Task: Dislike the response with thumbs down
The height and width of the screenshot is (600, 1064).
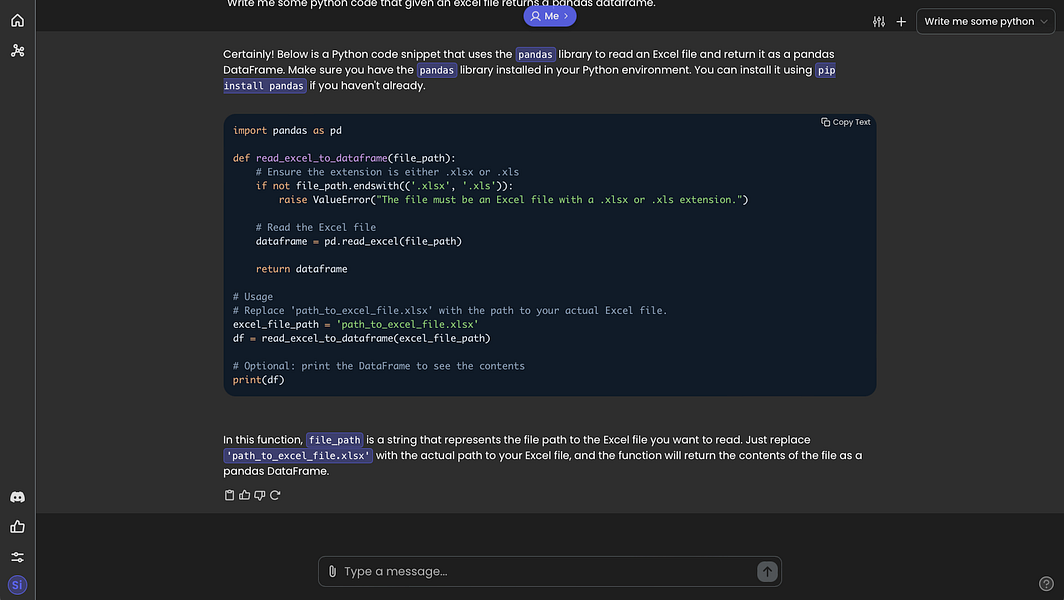Action: tap(260, 495)
